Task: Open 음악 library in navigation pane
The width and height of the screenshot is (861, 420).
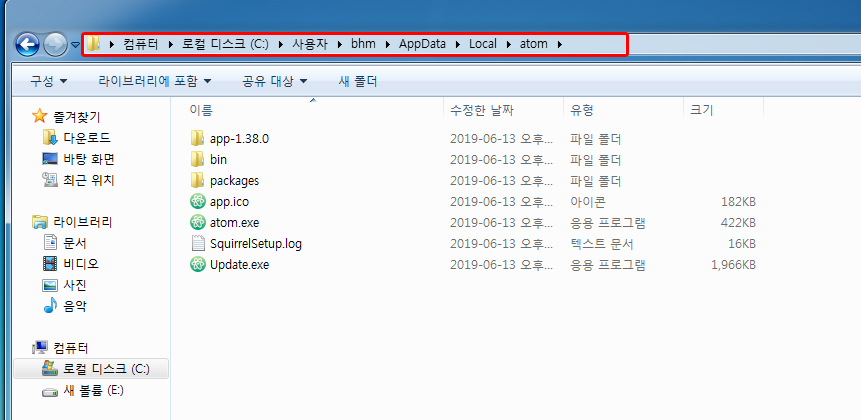Action: tap(75, 306)
